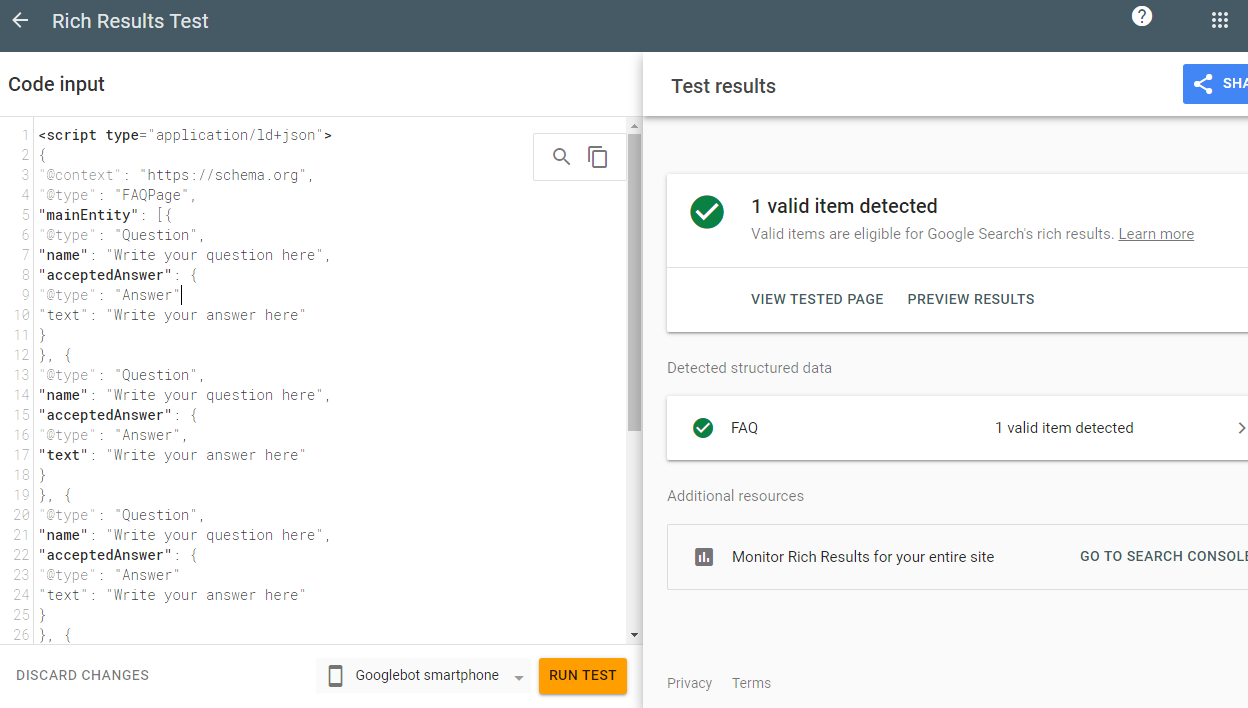Click the search icon in the code editor
Viewport: 1248px width, 708px height.
click(561, 156)
